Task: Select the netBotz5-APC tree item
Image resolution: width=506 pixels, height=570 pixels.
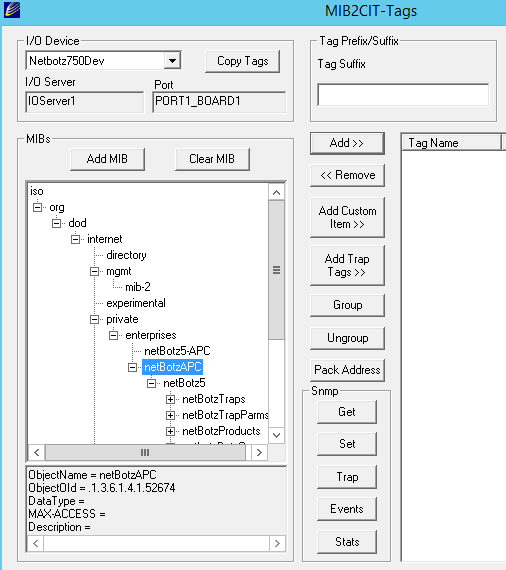Action: point(177,351)
